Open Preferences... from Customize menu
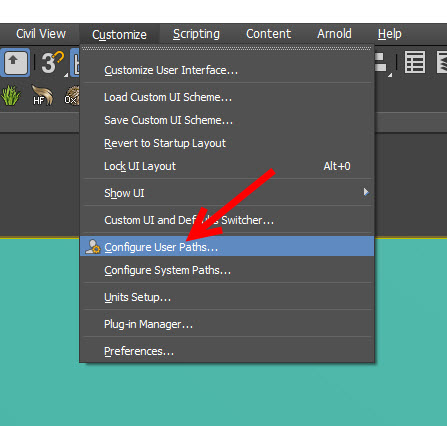 pyautogui.click(x=227, y=351)
